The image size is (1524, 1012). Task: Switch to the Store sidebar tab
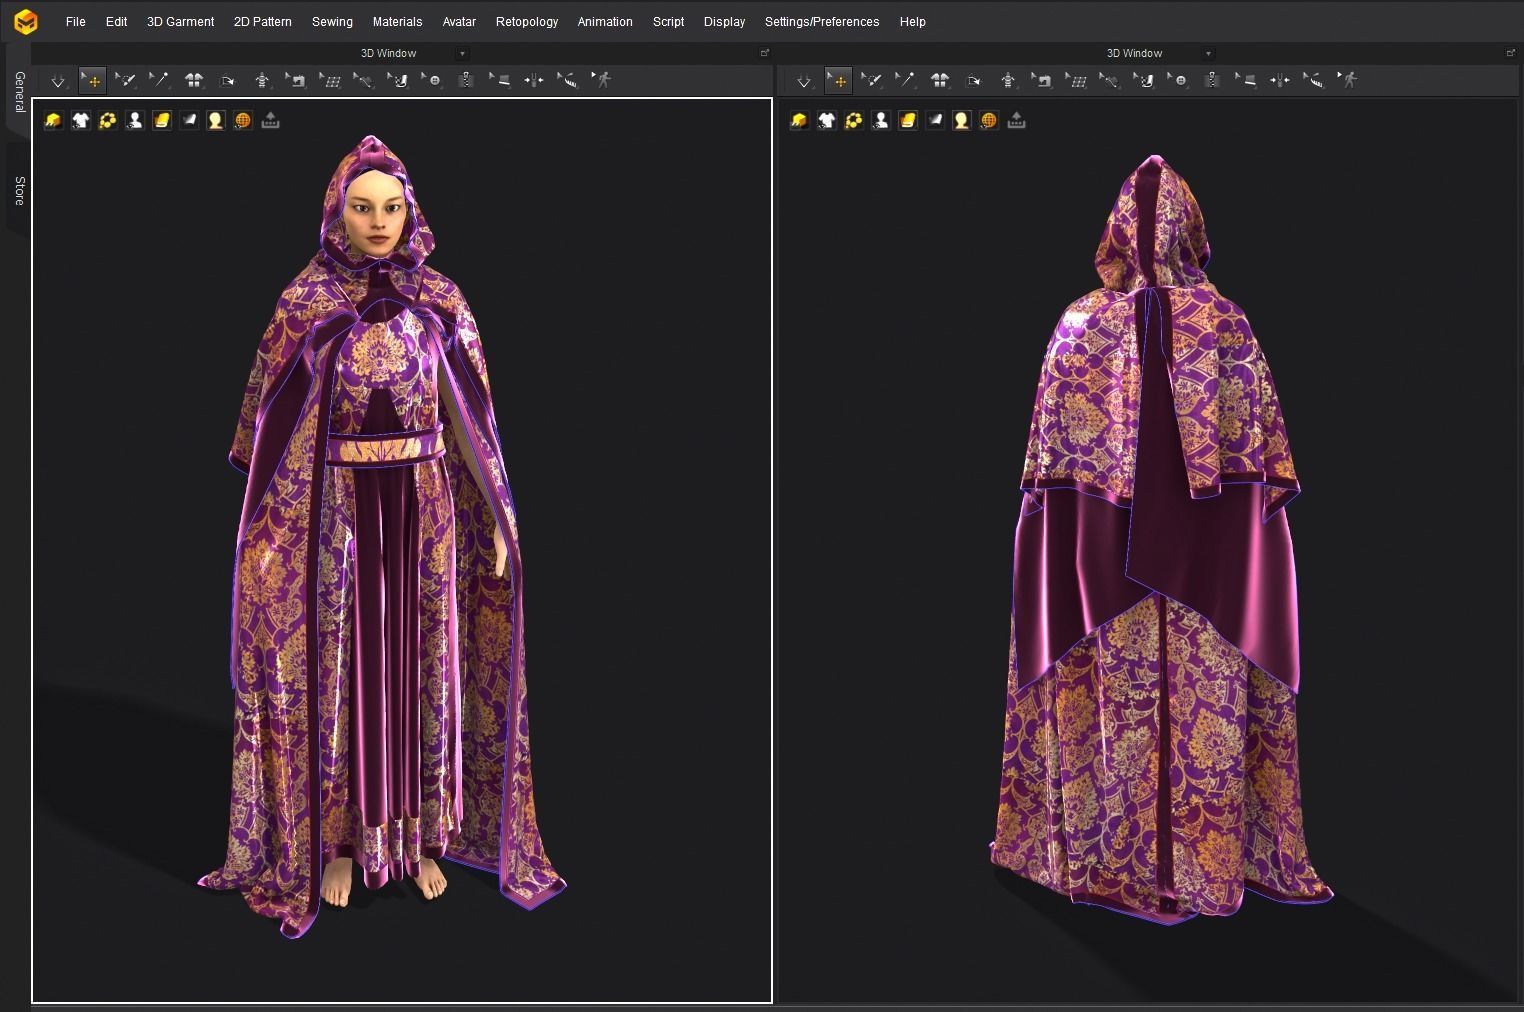pos(17,185)
